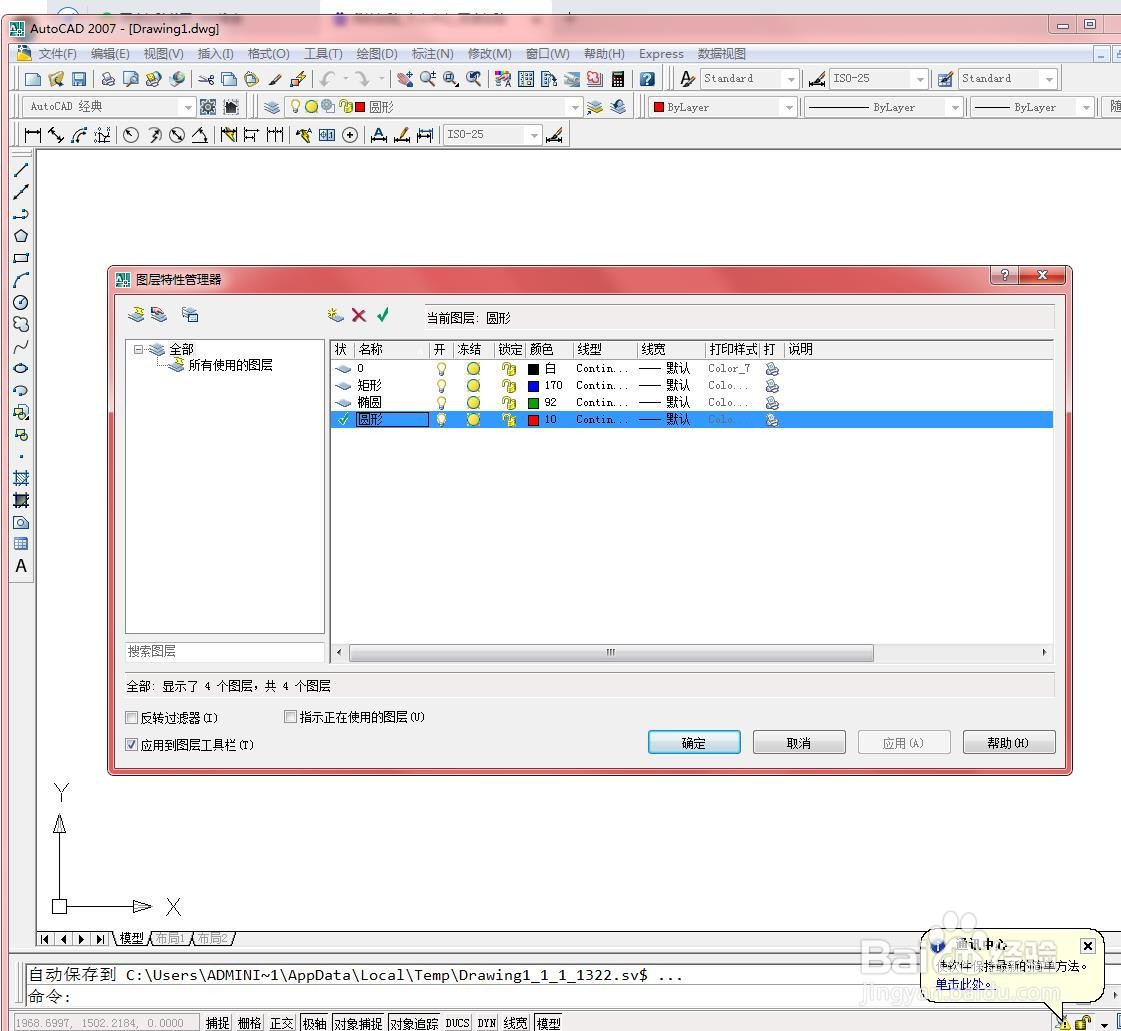Click the Plot printer icon in toolbar

click(108, 79)
